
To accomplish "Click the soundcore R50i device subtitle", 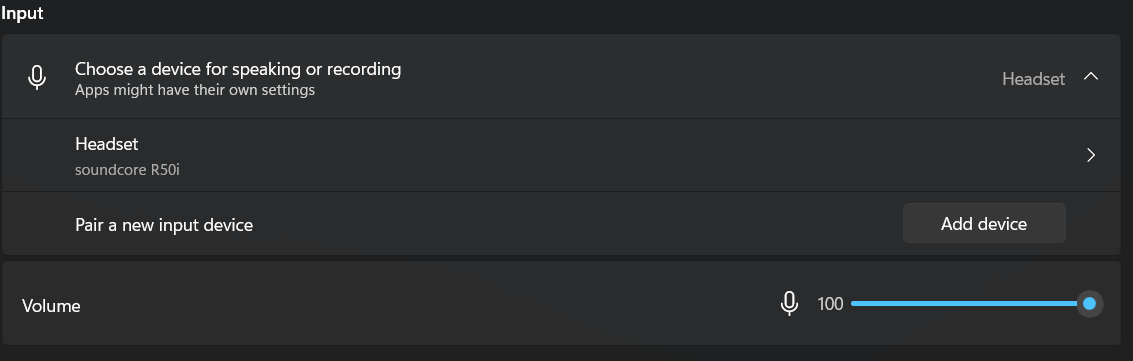I will [x=127, y=171].
